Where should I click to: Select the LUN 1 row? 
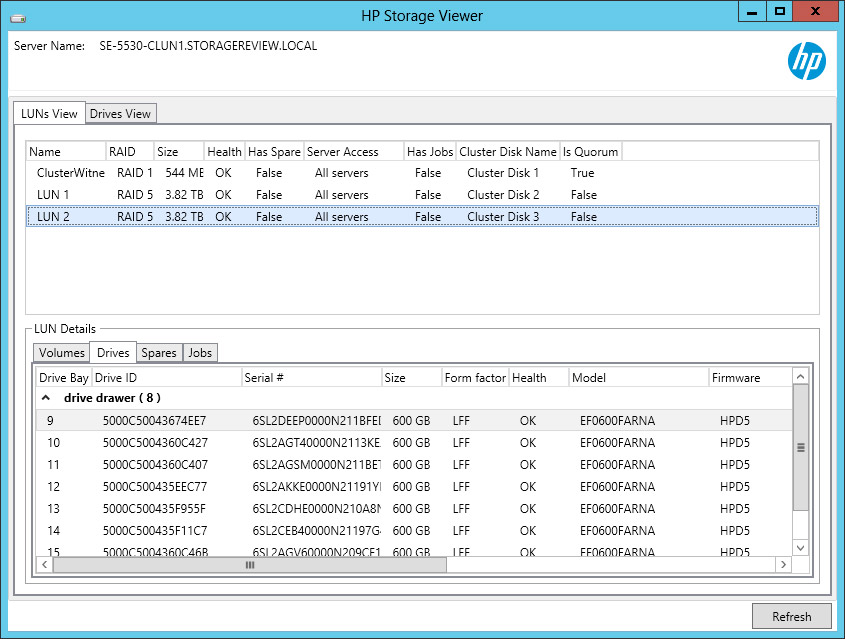point(422,195)
